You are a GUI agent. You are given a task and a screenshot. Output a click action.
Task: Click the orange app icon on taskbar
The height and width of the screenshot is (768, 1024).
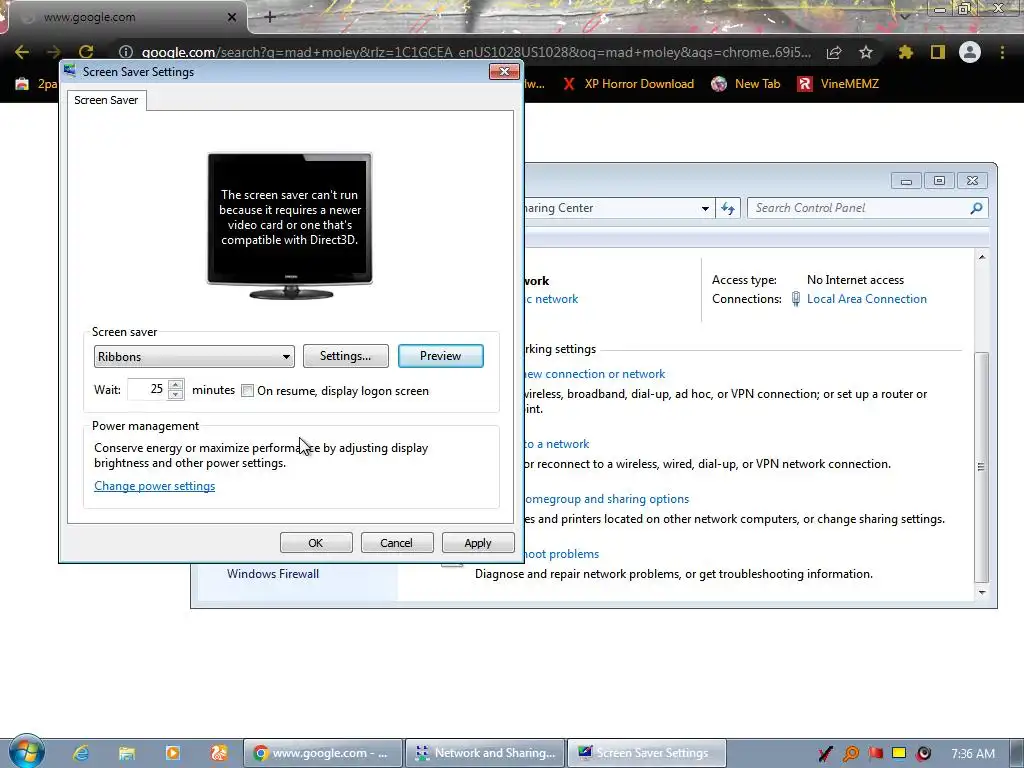219,753
